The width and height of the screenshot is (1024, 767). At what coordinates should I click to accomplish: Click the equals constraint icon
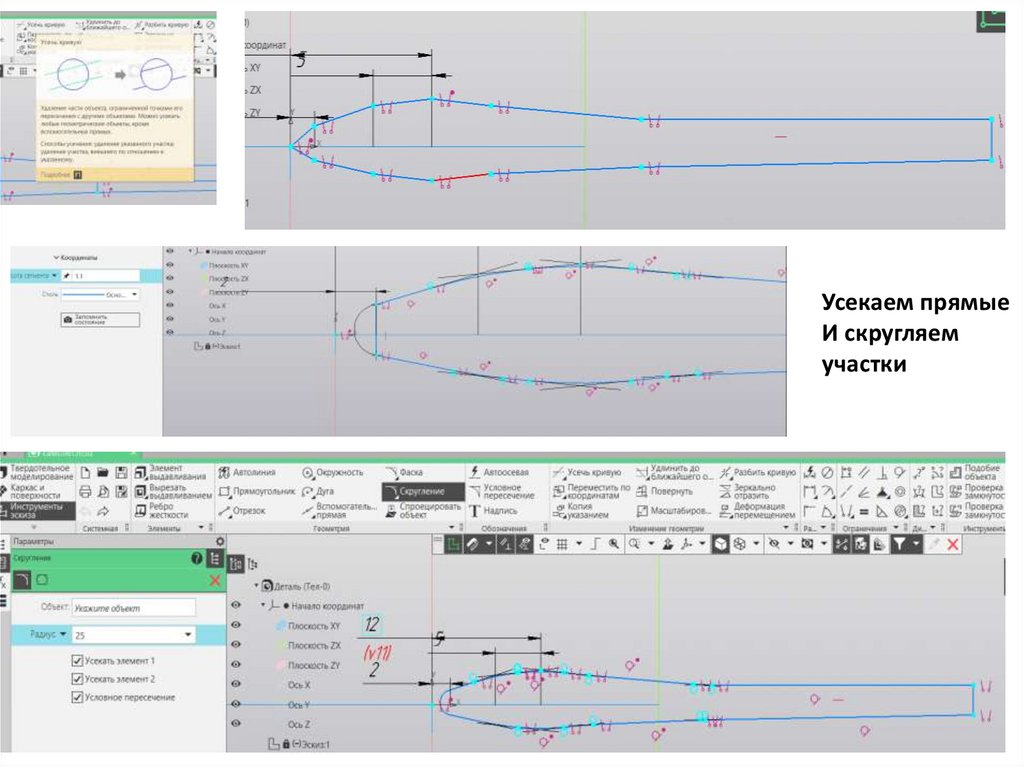(863, 512)
